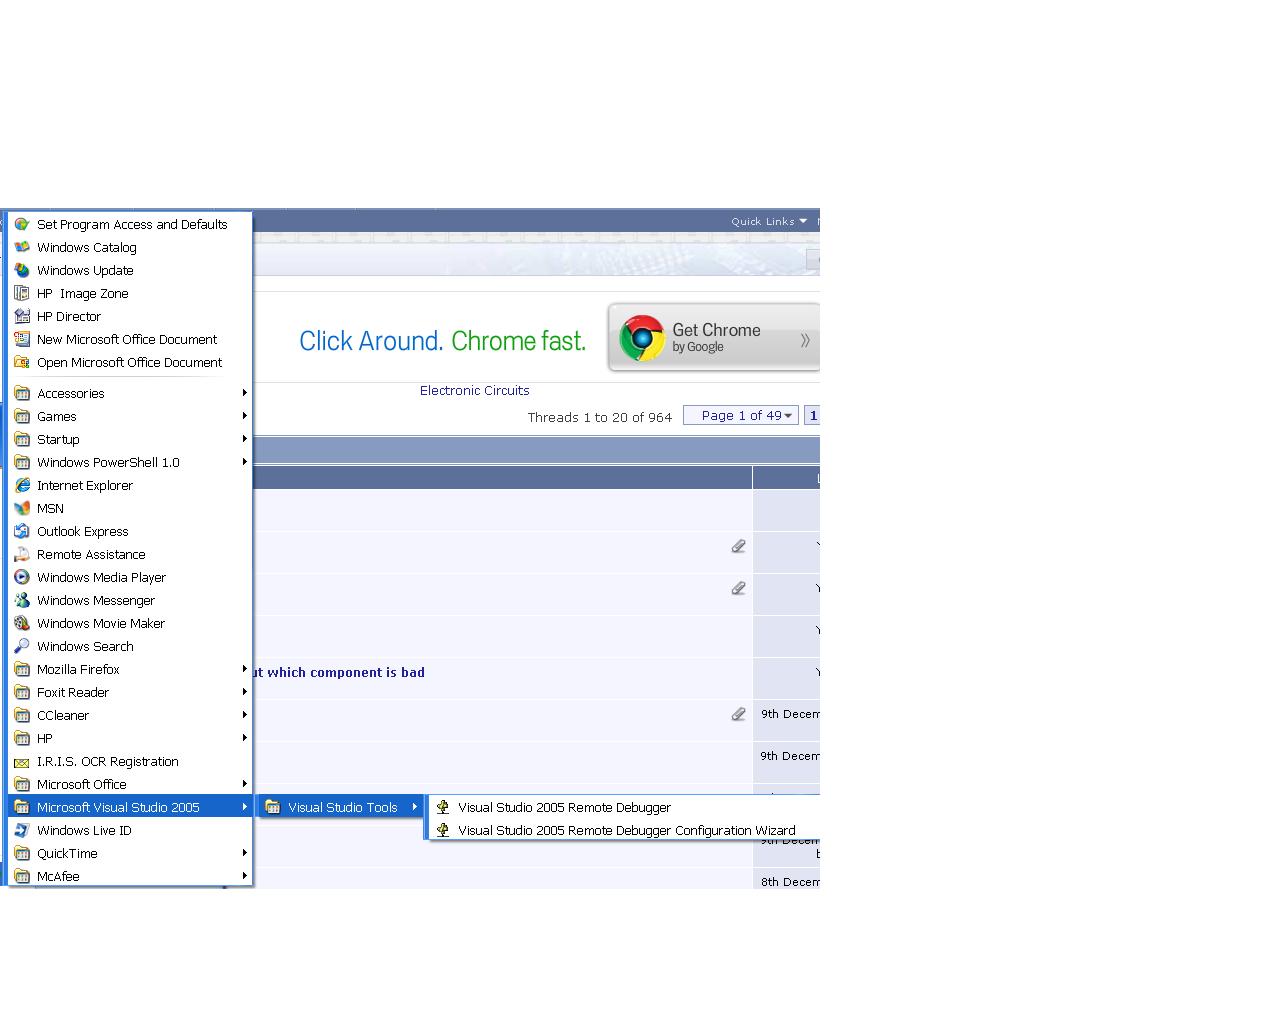Click the Visual Studio Tools folder icon

click(x=273, y=807)
